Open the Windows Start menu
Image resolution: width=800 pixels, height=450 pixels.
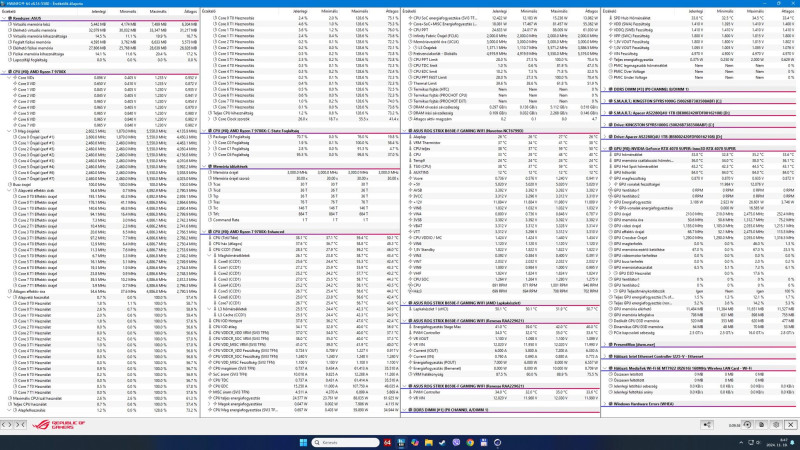pyautogui.click(x=303, y=442)
